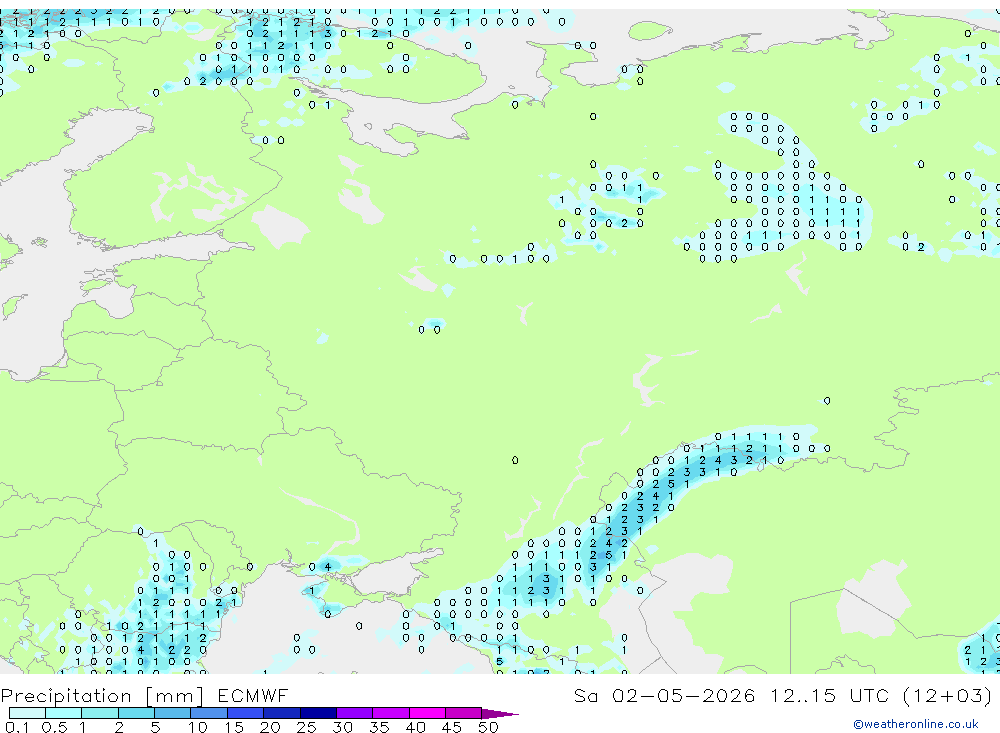Image resolution: width=1000 pixels, height=733 pixels.
Task: Click the '10' legend scale label
Action: pos(198,727)
